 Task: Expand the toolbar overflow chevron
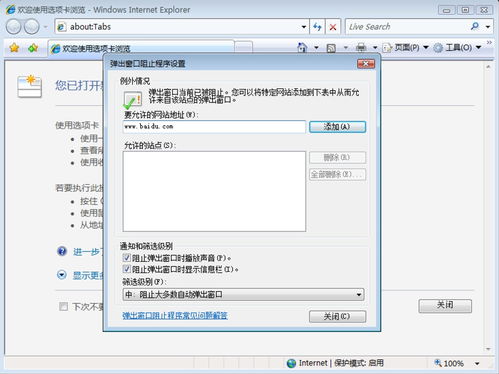(x=489, y=42)
